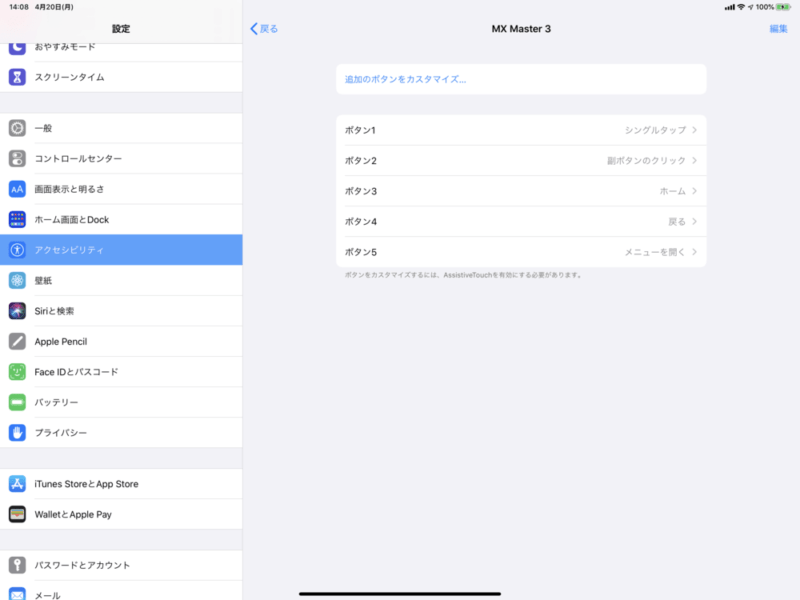
Task: Open パスワードとアカウント label
Action: (82, 565)
